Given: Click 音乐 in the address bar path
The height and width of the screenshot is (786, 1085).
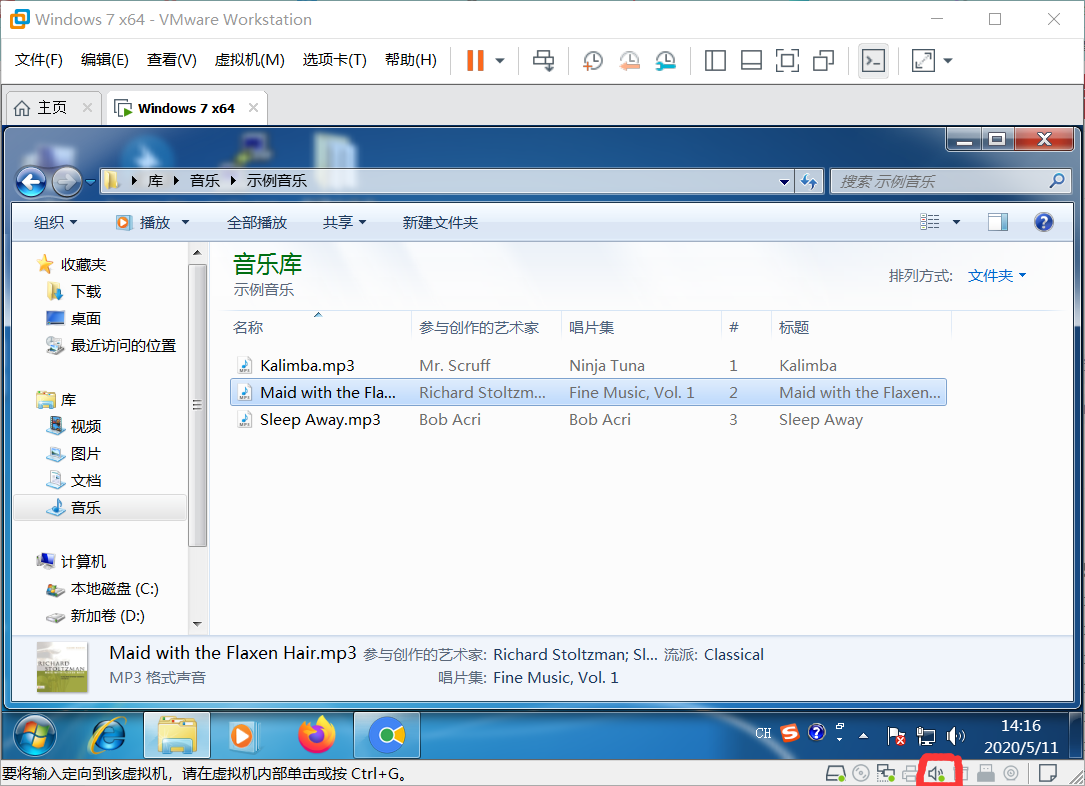Looking at the screenshot, I should tap(205, 181).
